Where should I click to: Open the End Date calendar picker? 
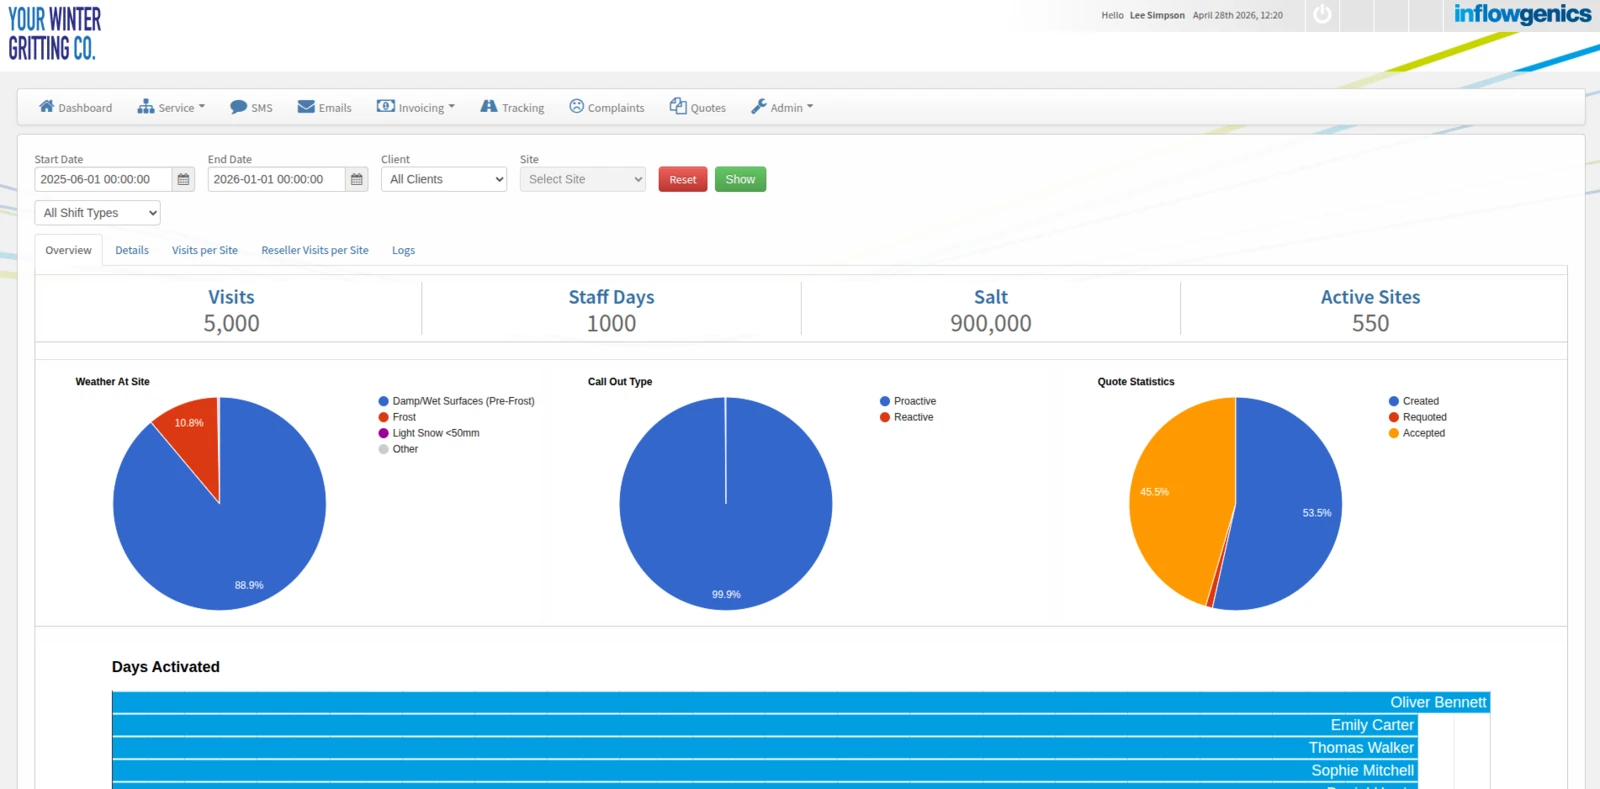(x=357, y=179)
